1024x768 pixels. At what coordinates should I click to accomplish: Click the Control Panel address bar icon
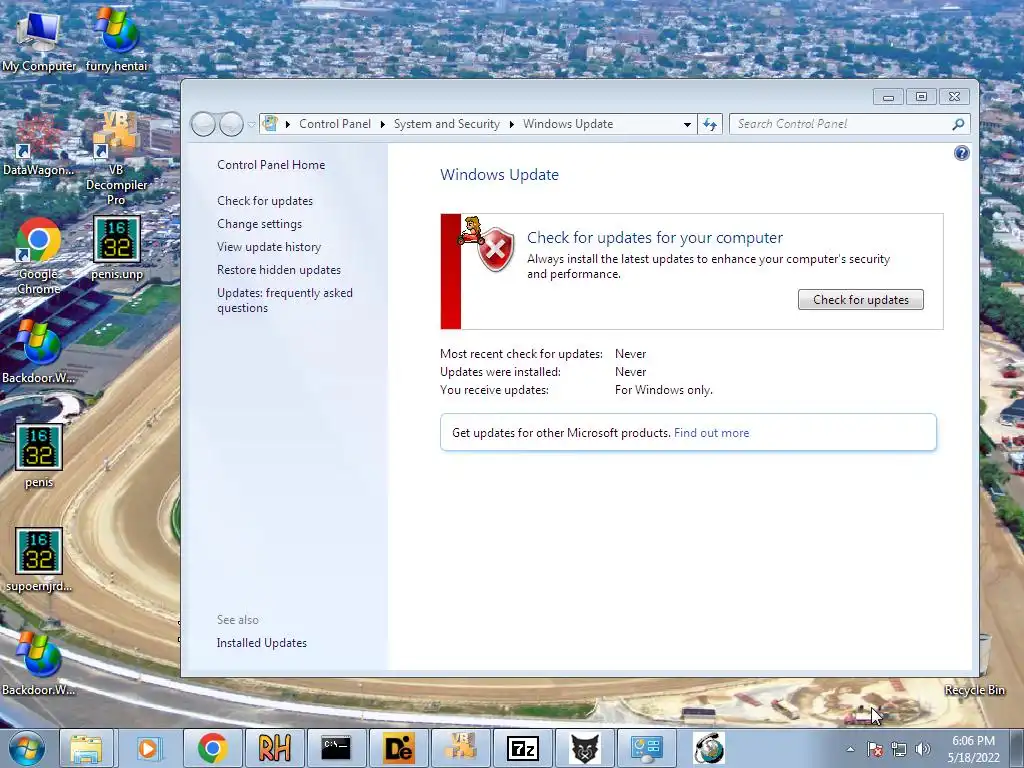click(x=270, y=123)
